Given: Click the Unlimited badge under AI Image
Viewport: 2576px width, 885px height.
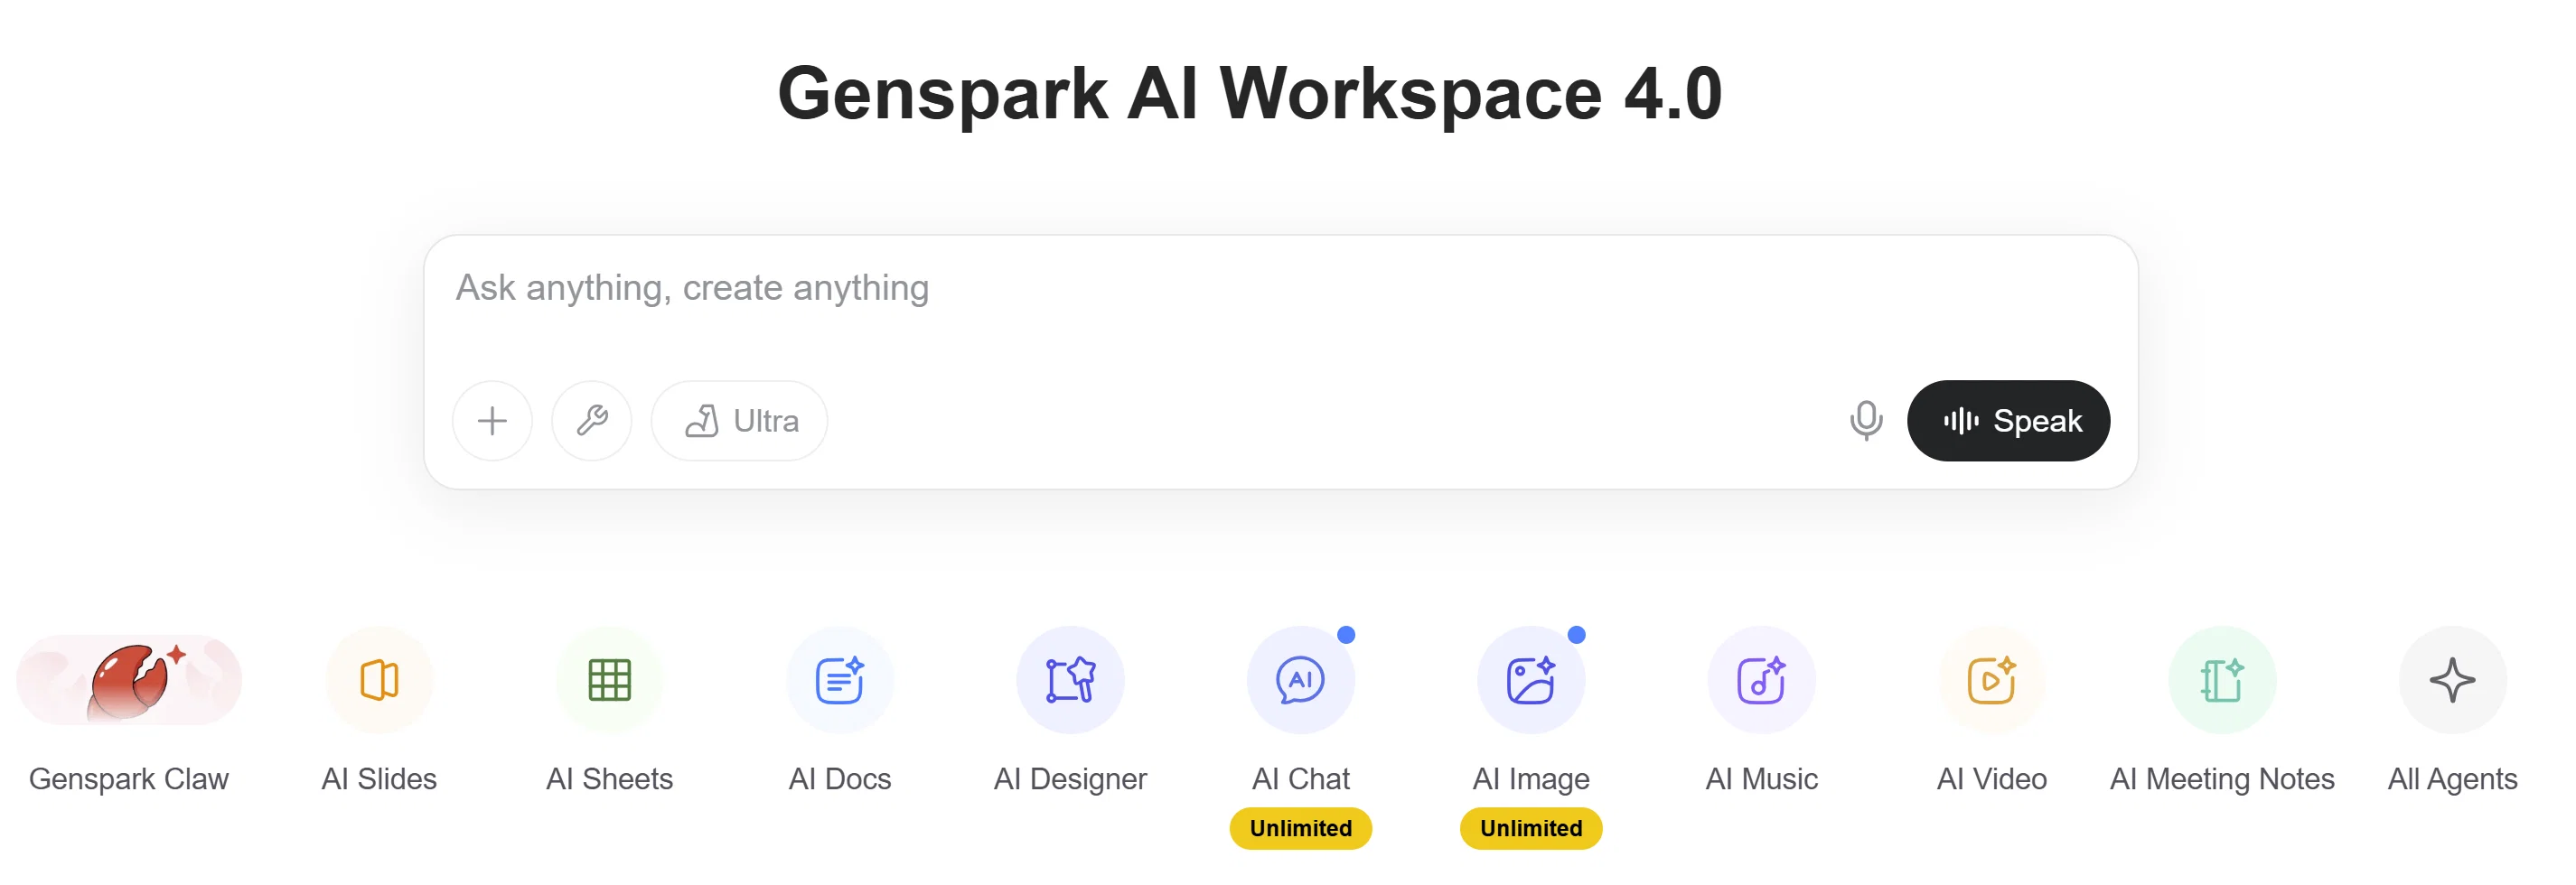Looking at the screenshot, I should coord(1531,828).
